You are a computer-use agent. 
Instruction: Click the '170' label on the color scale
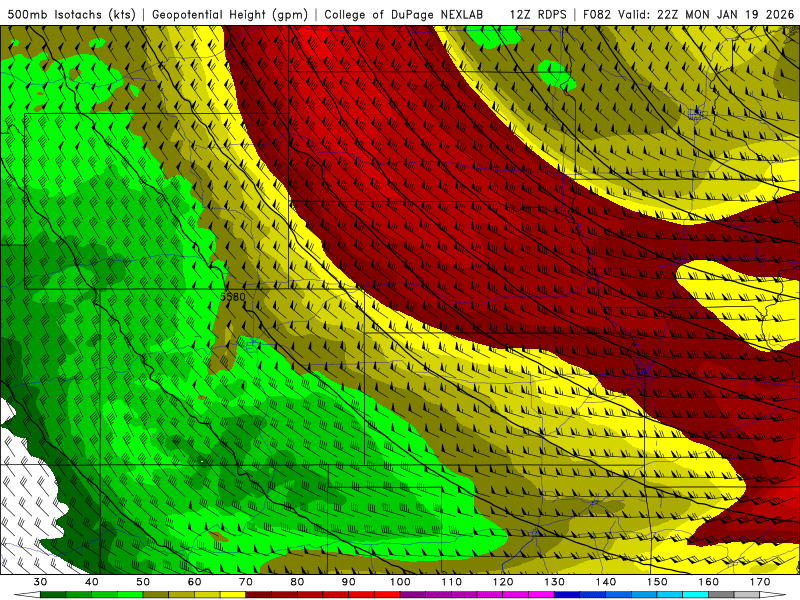tap(760, 582)
